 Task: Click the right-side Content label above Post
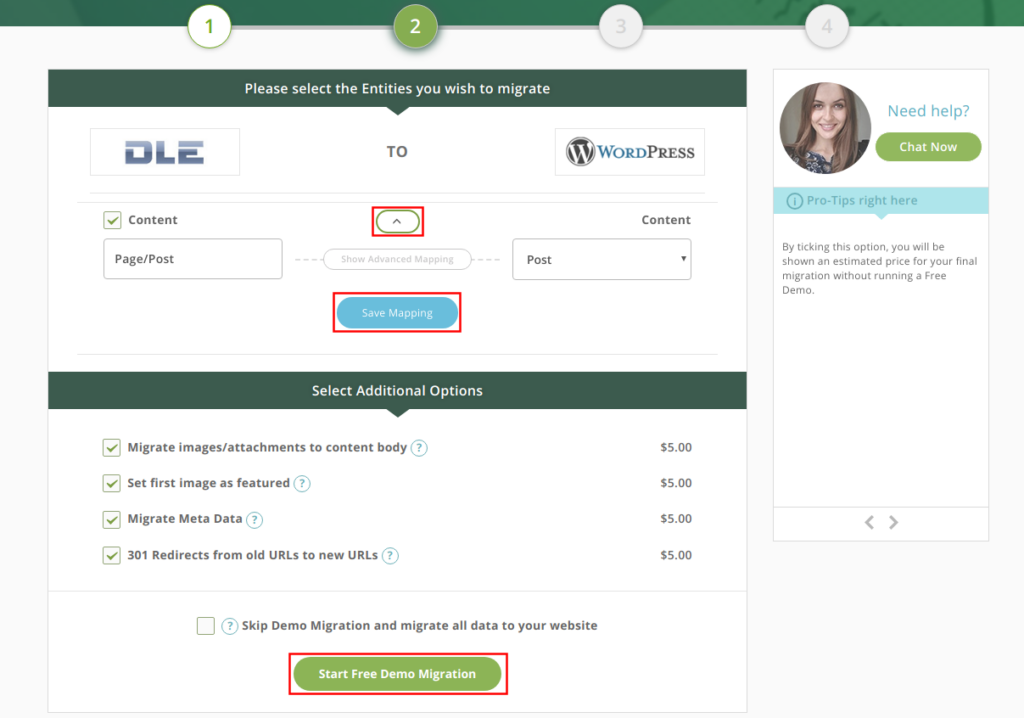tap(665, 220)
